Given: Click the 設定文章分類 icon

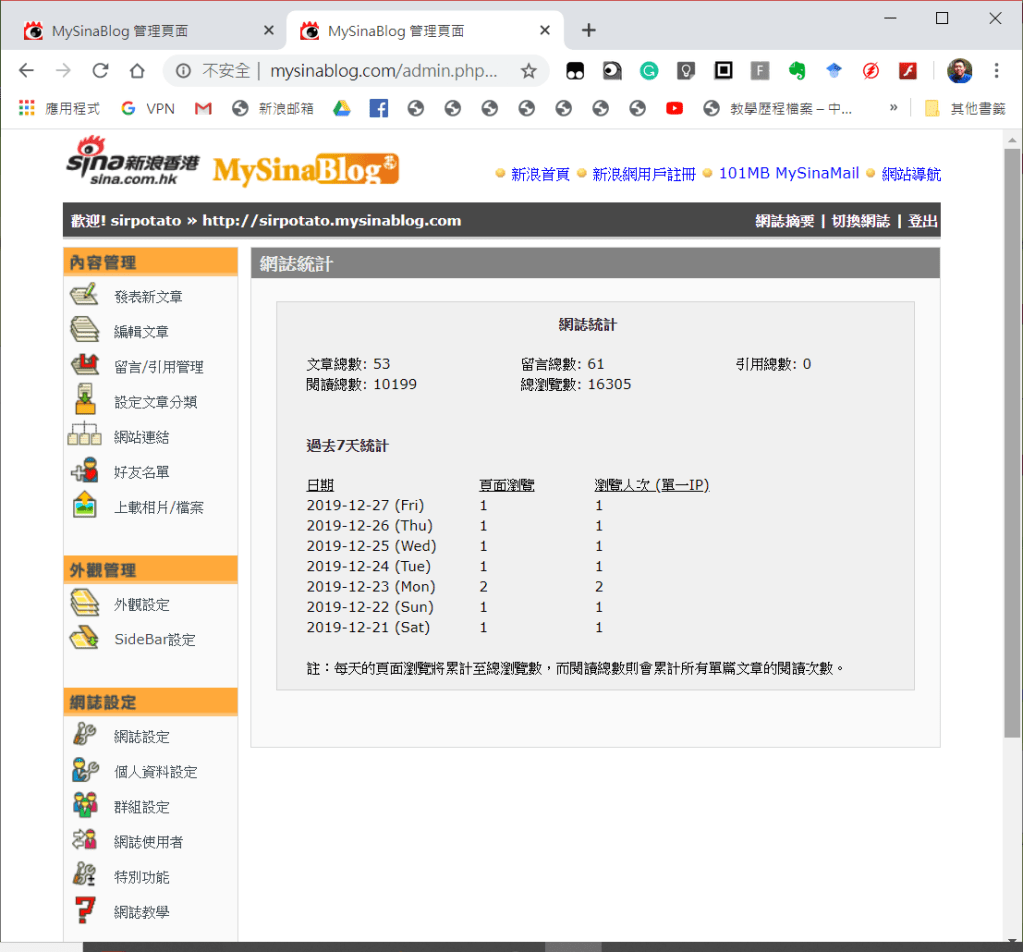Looking at the screenshot, I should [x=84, y=400].
